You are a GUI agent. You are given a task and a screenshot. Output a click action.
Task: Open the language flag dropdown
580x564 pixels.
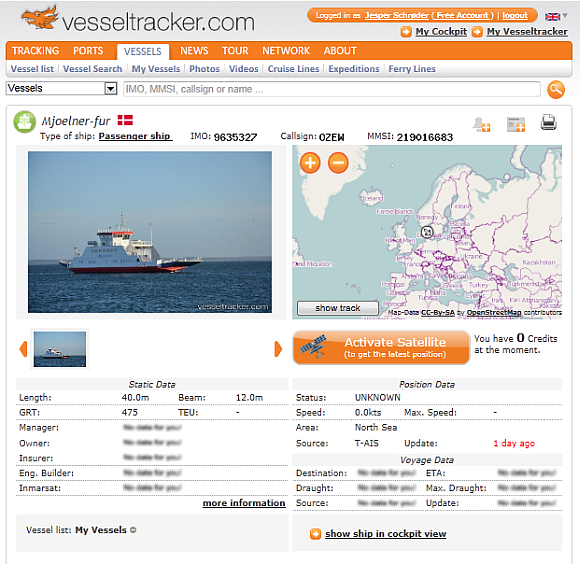pos(556,16)
